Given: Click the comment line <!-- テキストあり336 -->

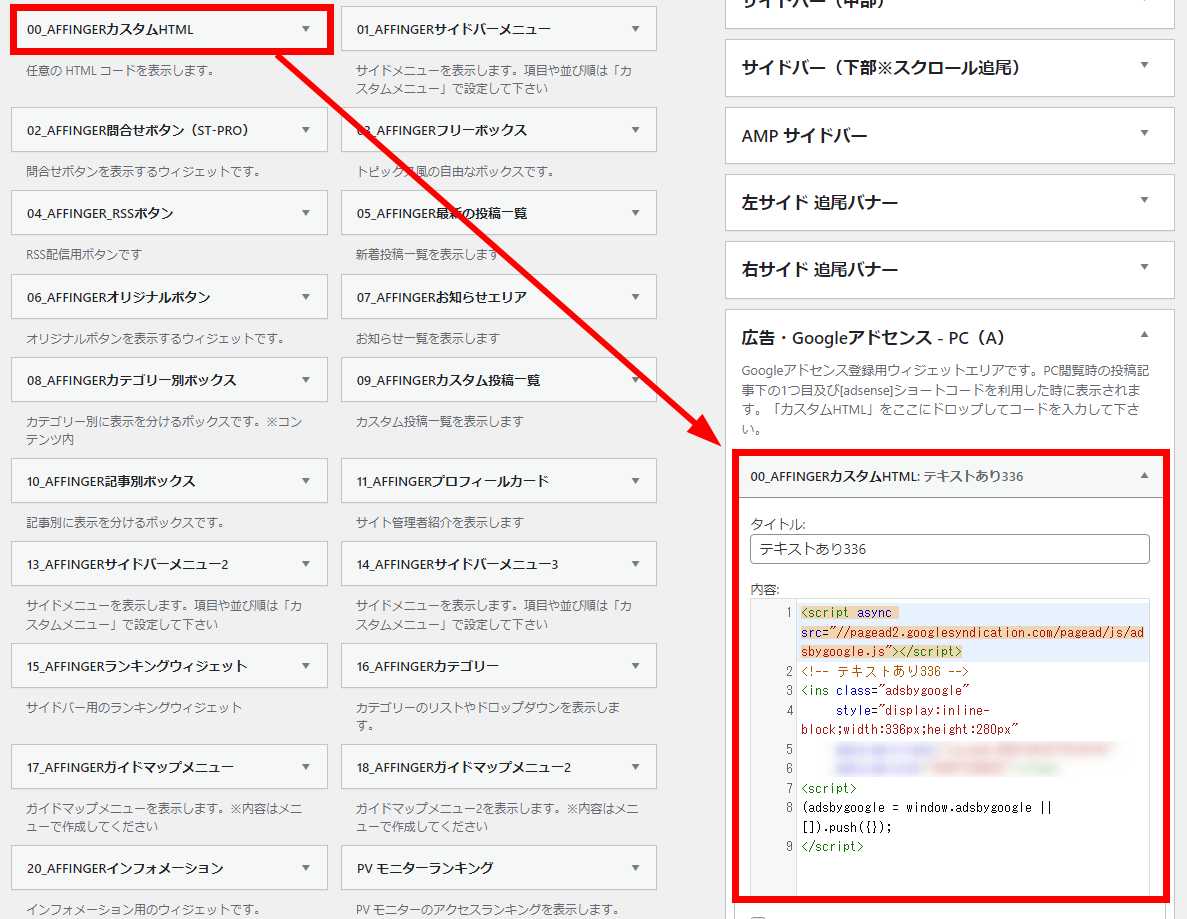Looking at the screenshot, I should (x=884, y=671).
